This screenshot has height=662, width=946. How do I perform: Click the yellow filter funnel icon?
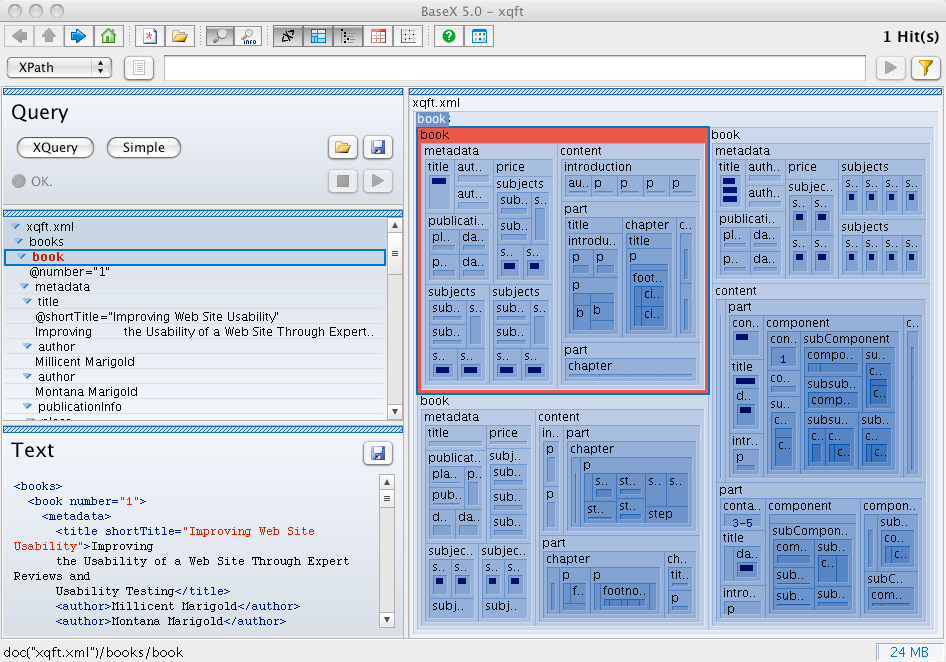[925, 68]
